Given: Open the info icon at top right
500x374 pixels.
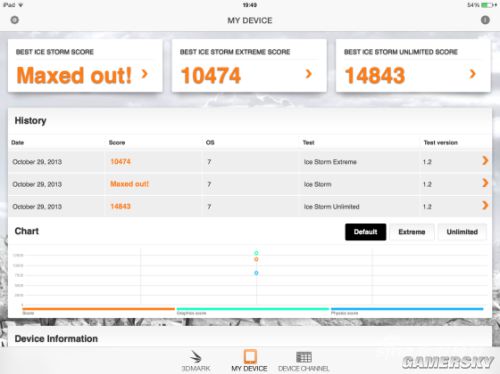Looking at the screenshot, I should pos(485,20).
